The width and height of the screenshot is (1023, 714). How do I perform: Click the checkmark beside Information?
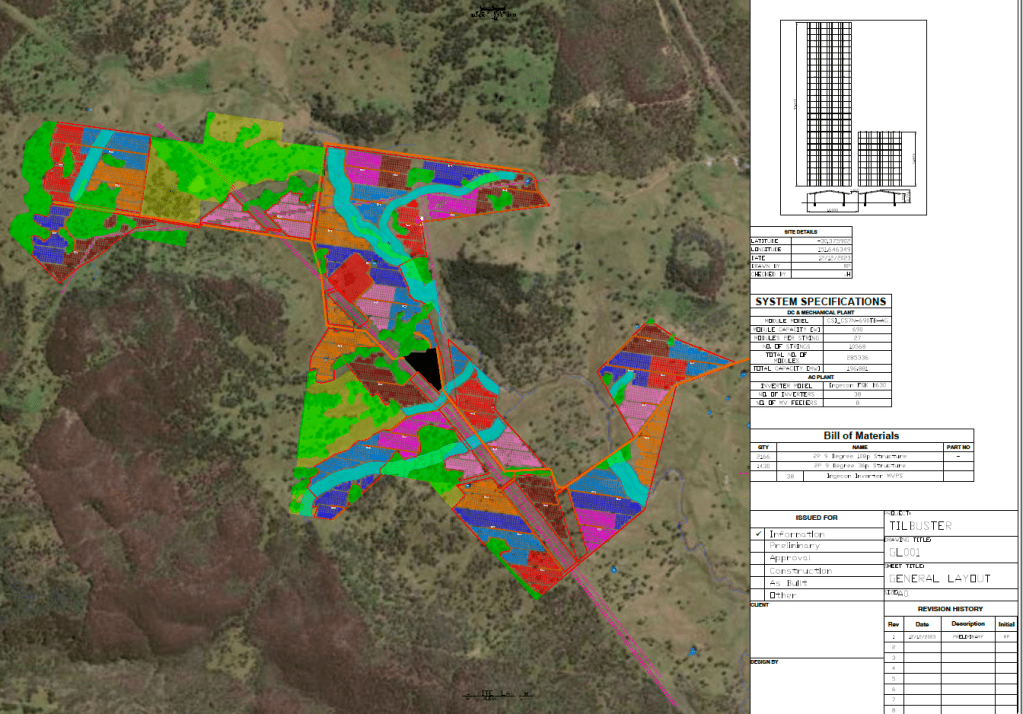click(759, 534)
